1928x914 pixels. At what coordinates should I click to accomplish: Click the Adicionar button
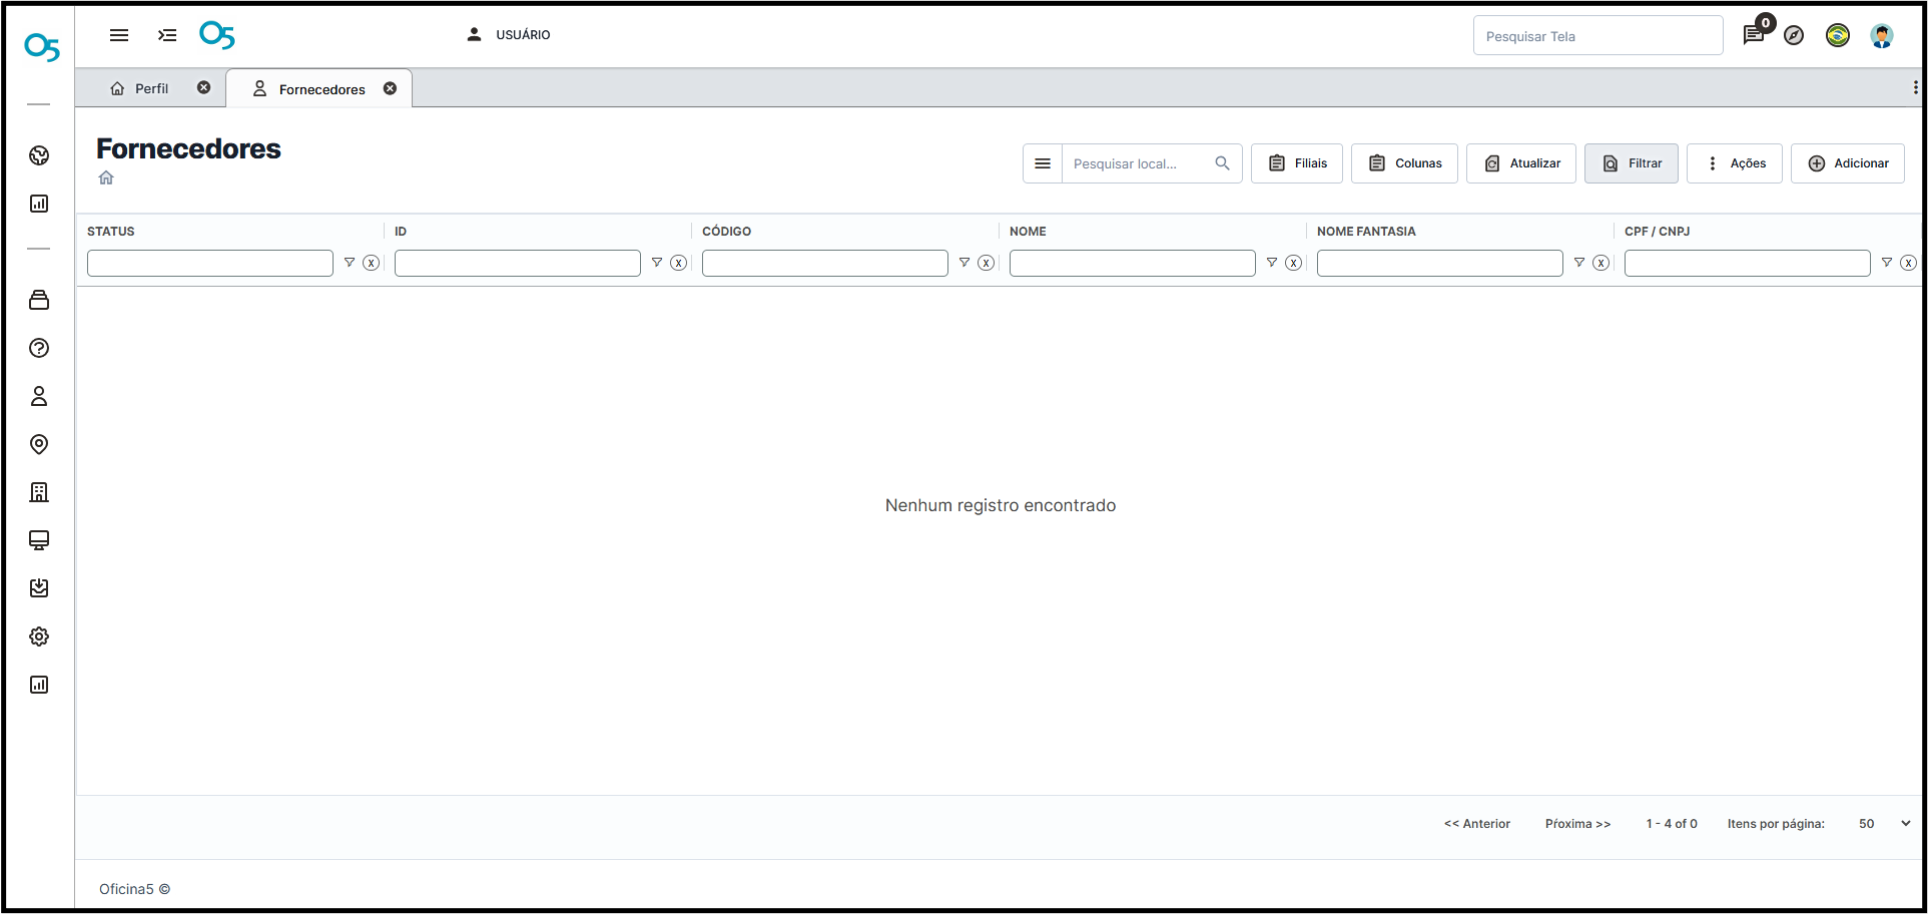1847,163
